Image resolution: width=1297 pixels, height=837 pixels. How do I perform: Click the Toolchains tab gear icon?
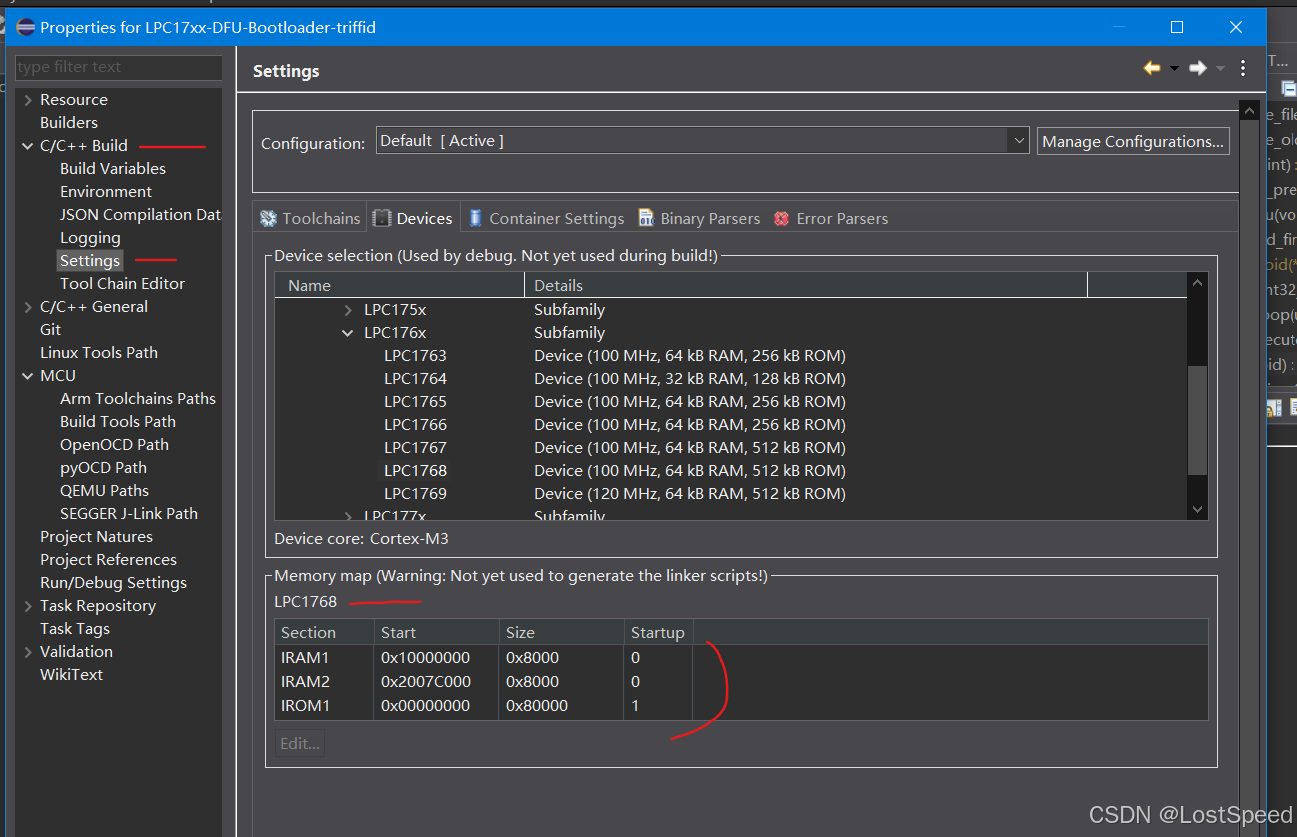[x=268, y=218]
